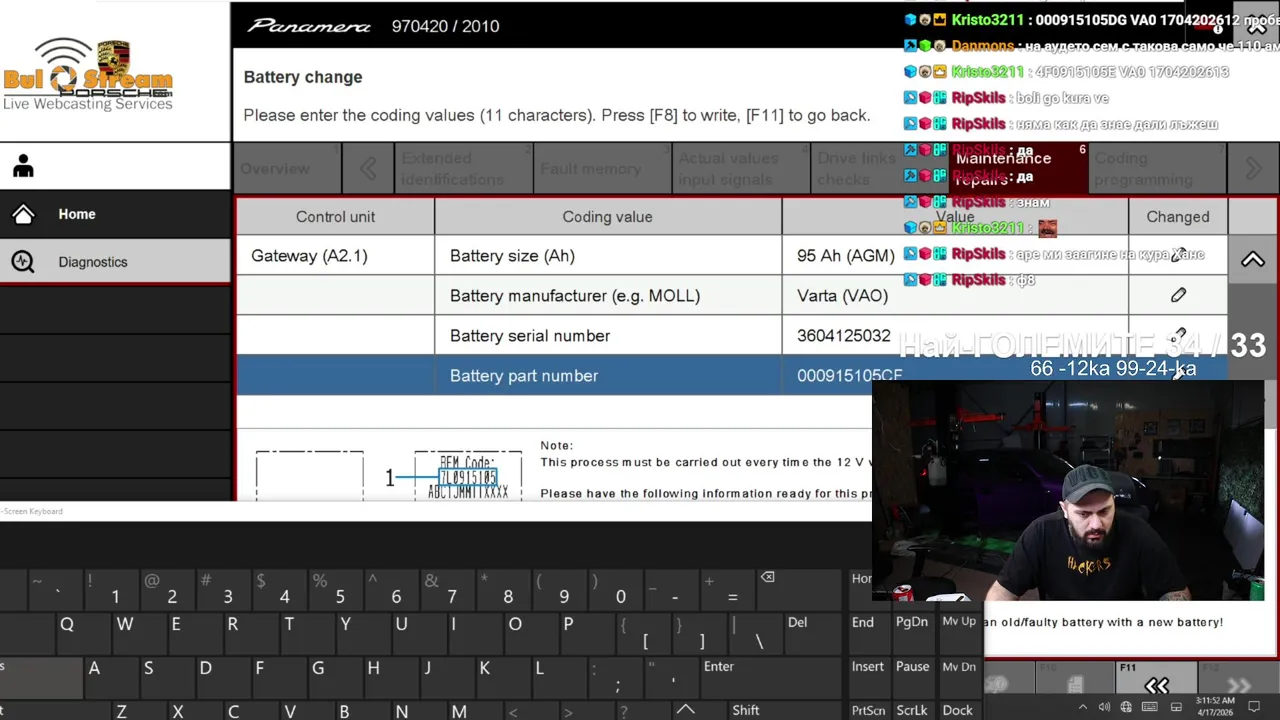The height and width of the screenshot is (720, 1280).
Task: Click the Varta (VAO) manufacturer value
Action: point(842,296)
